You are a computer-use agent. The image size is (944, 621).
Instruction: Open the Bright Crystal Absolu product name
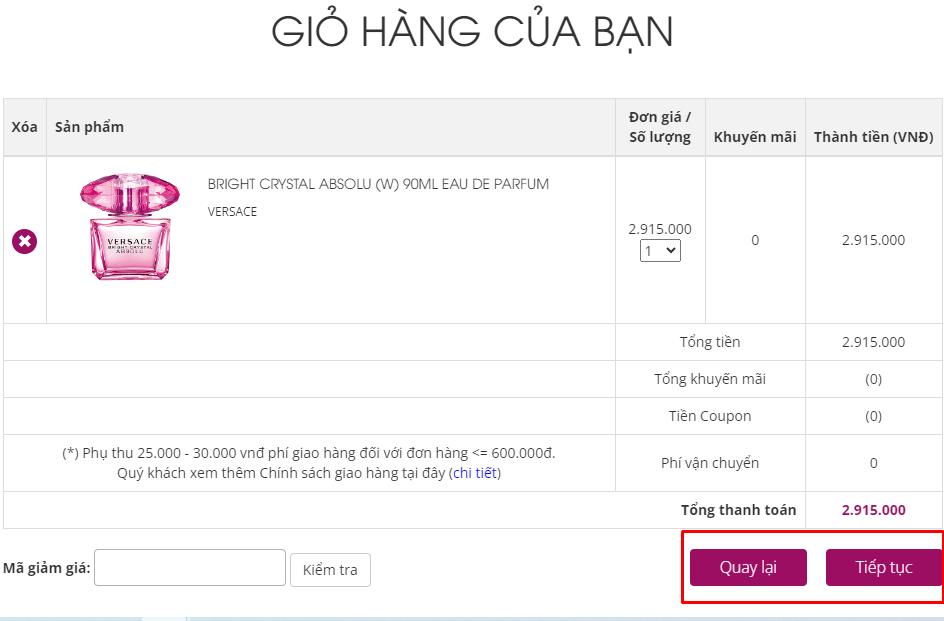pos(378,184)
